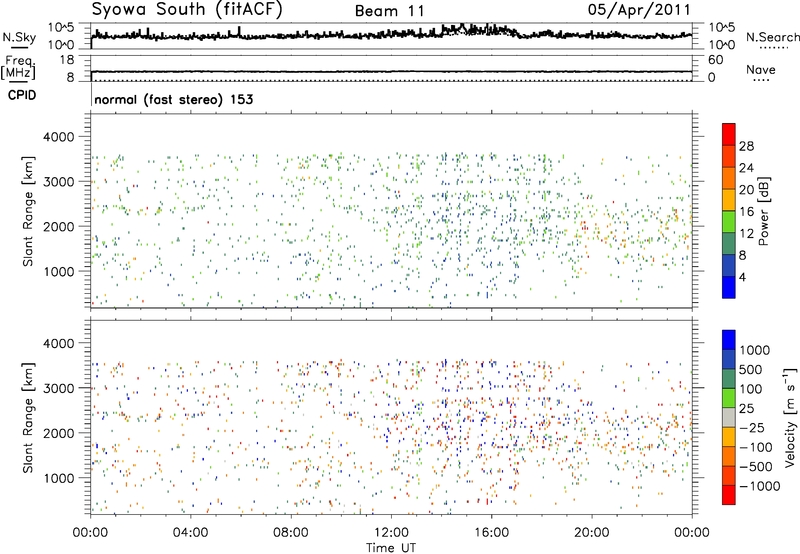Viewport: 800px width, 554px height.
Task: Click the 'Nave' legend label
Action: click(760, 70)
